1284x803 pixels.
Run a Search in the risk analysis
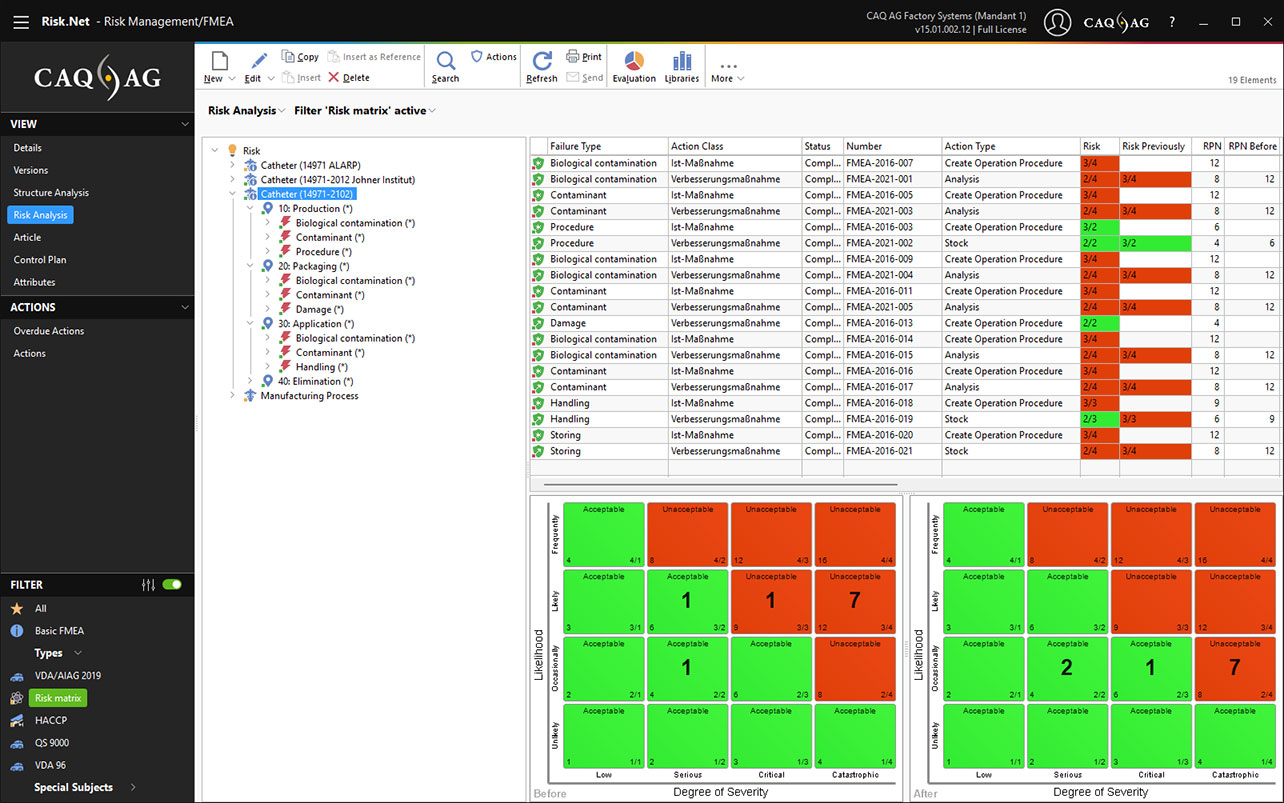(x=444, y=66)
